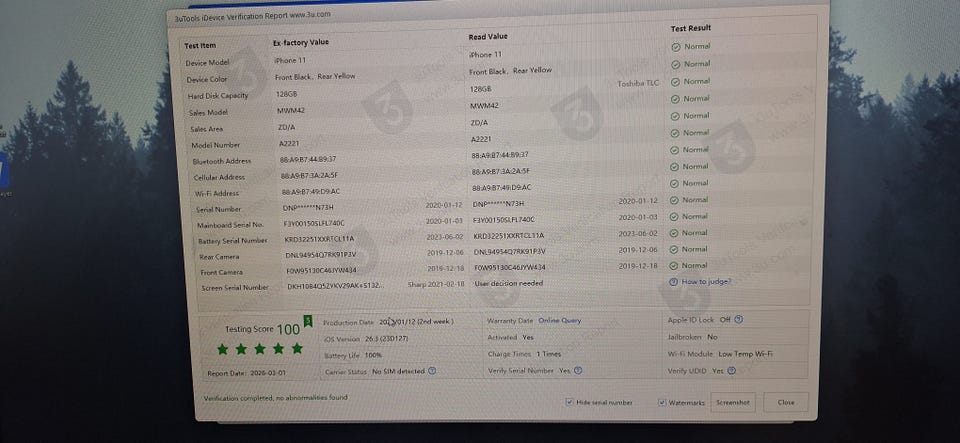Select the ex-factory sales model MWM42
The width and height of the screenshot is (960, 443).
pyautogui.click(x=291, y=111)
